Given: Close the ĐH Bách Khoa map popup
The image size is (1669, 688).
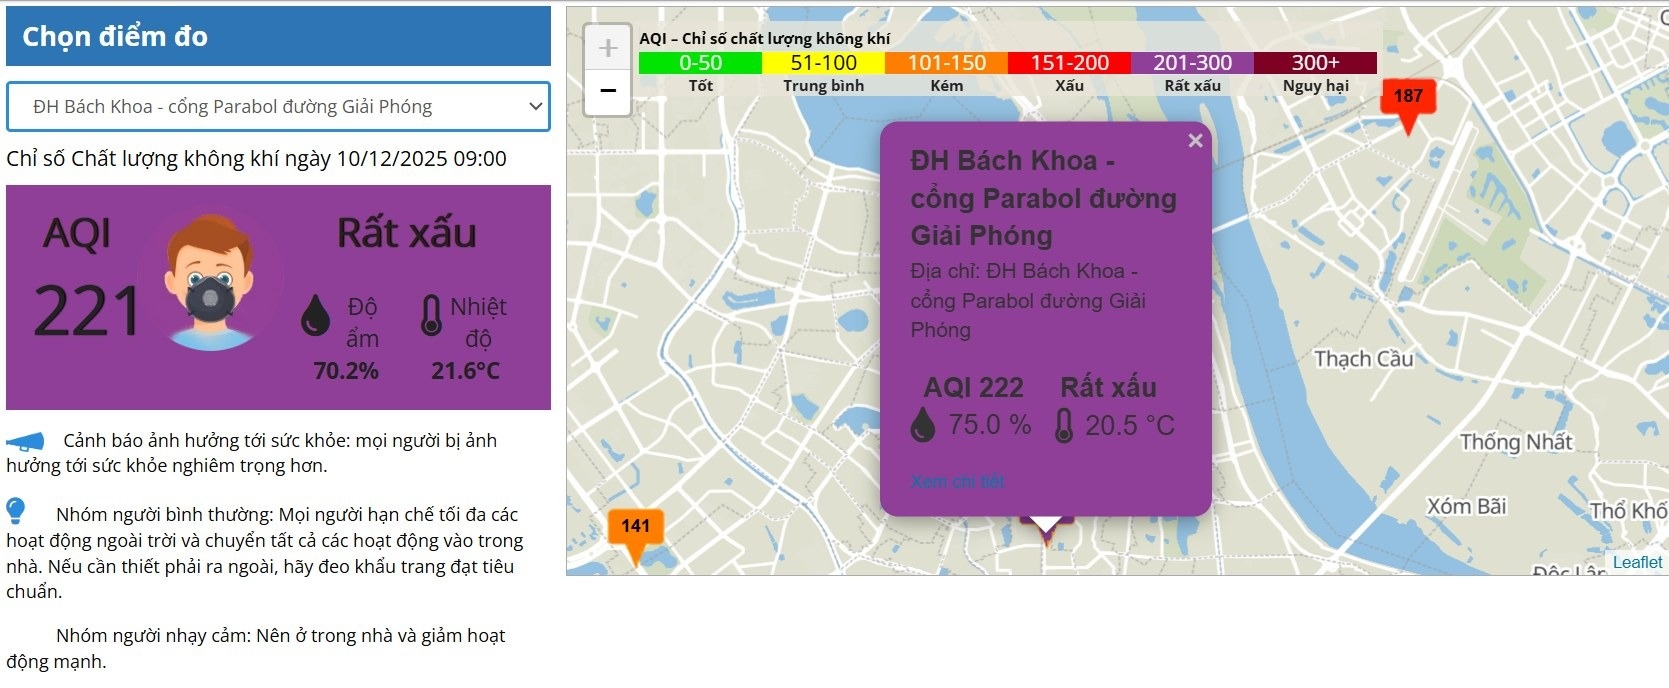Looking at the screenshot, I should pyautogui.click(x=1195, y=141).
